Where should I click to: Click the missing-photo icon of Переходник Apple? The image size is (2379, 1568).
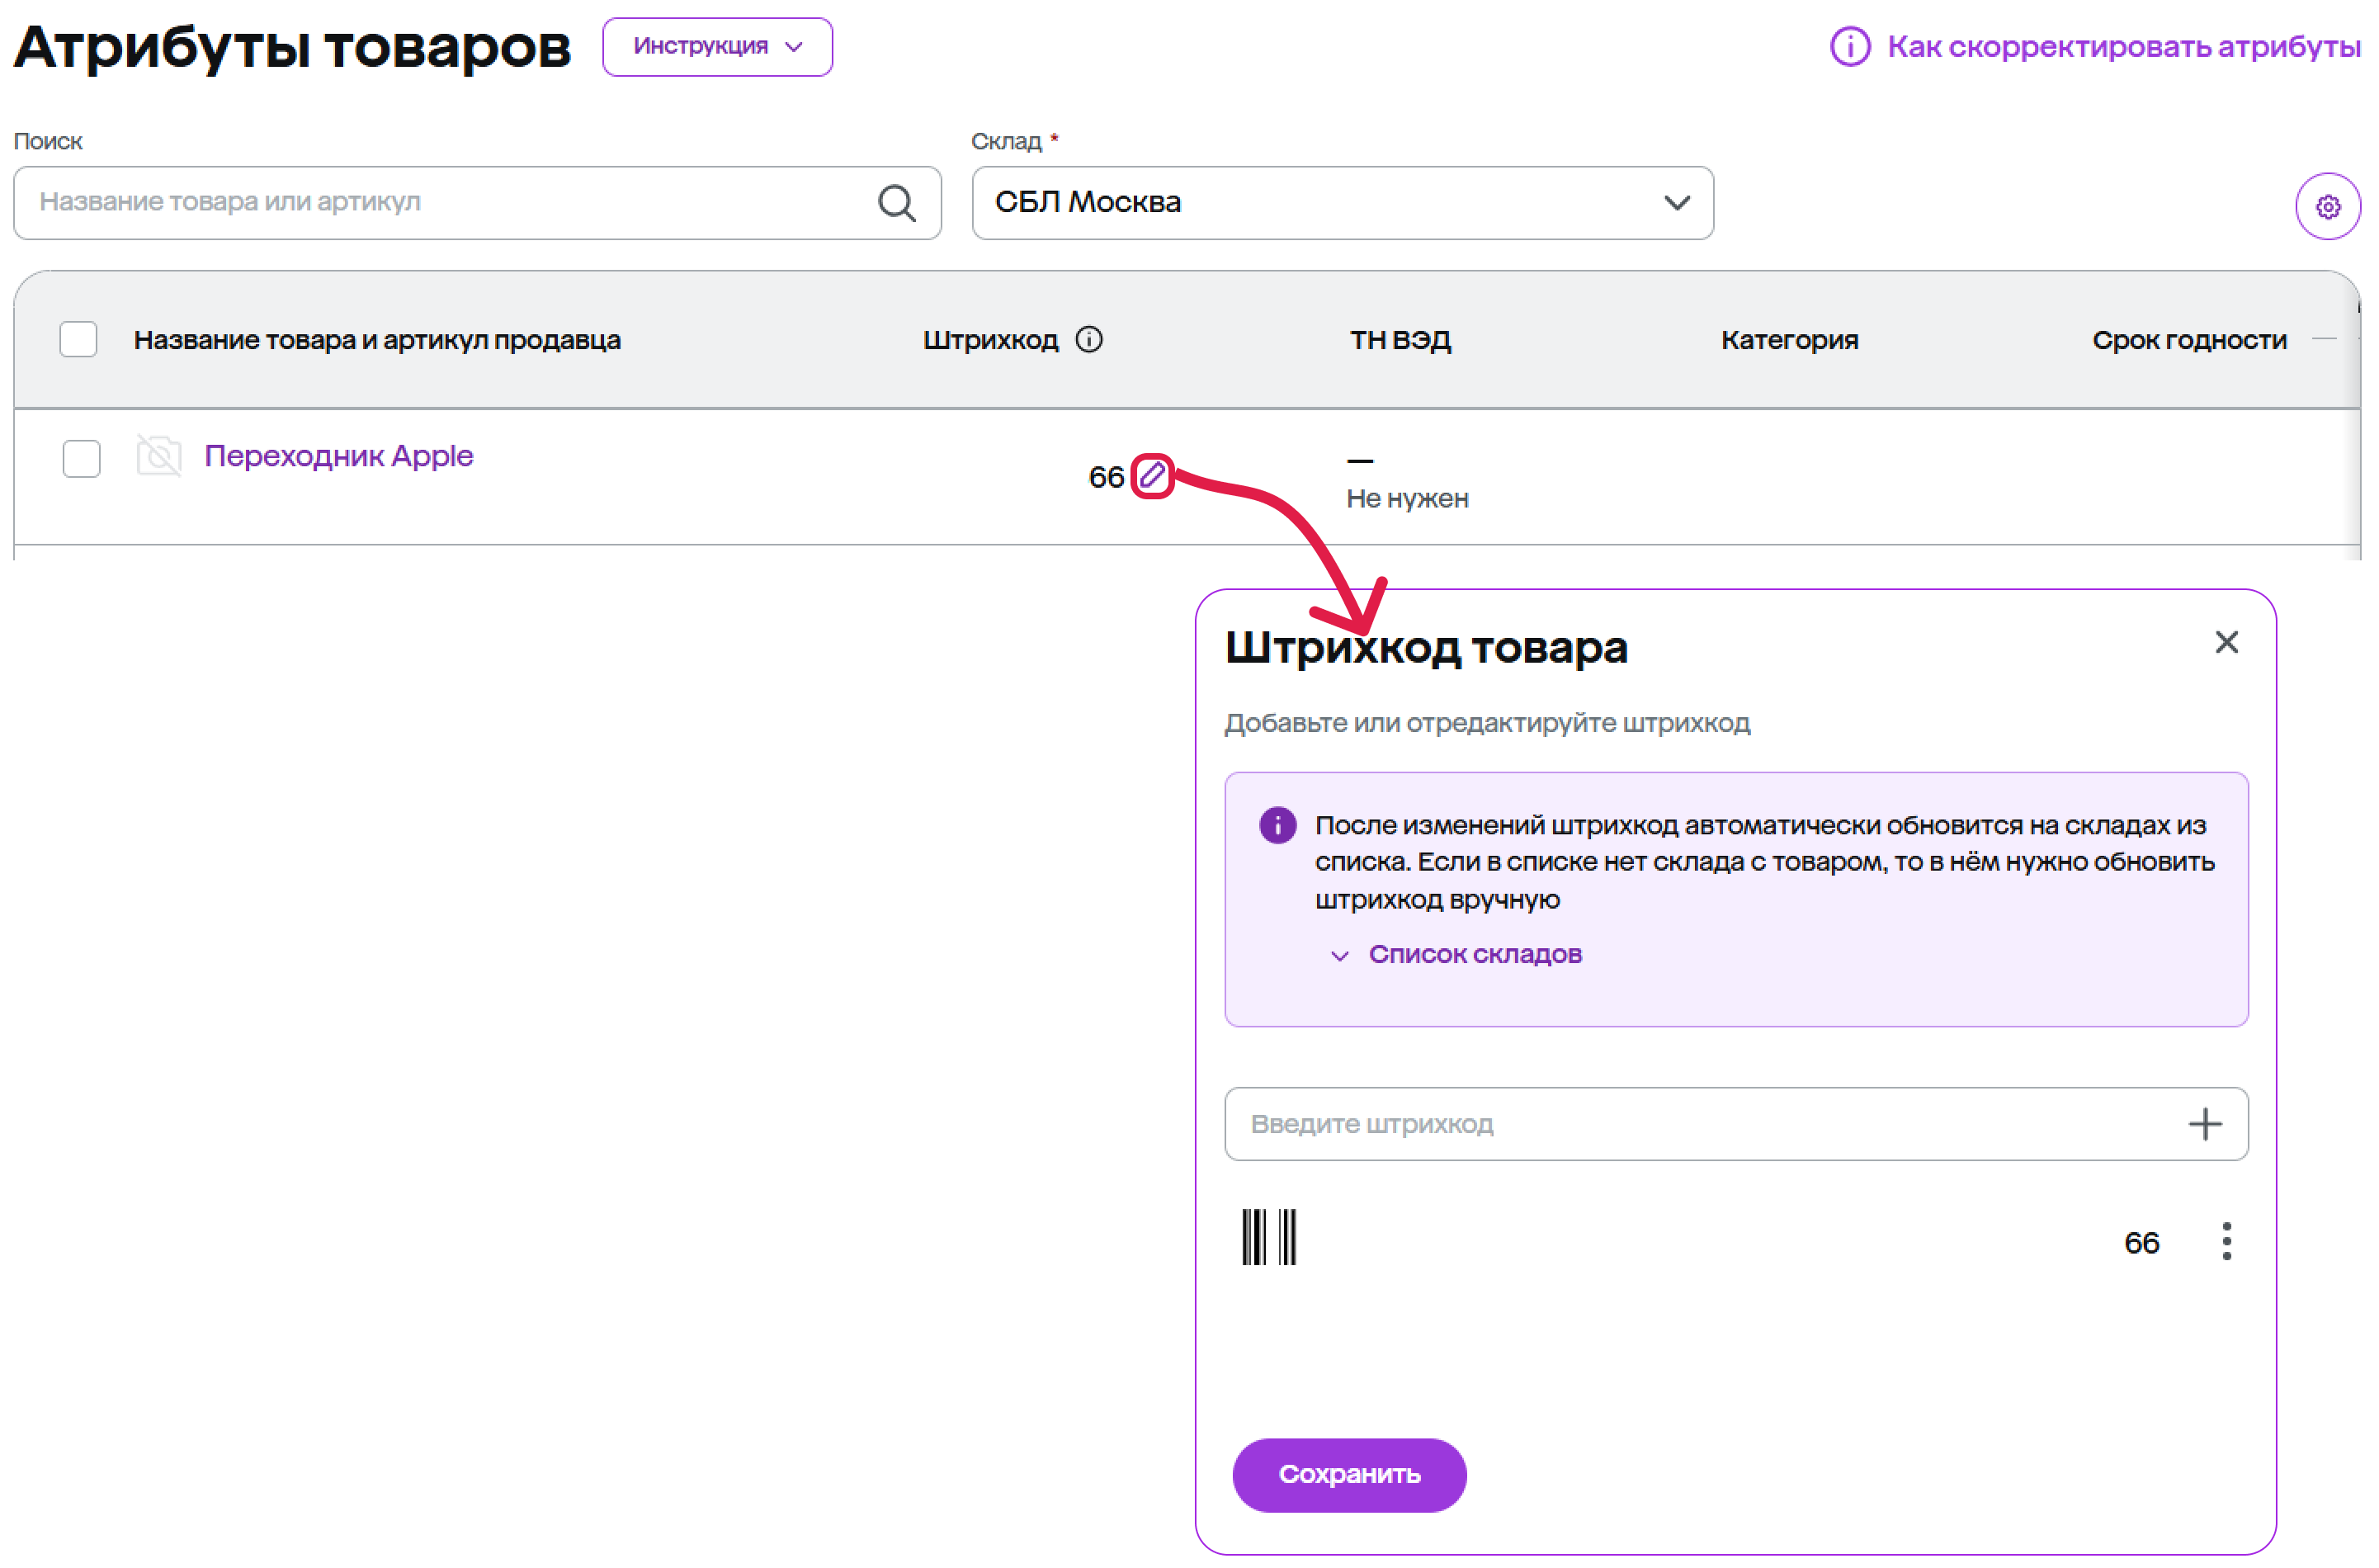[159, 457]
